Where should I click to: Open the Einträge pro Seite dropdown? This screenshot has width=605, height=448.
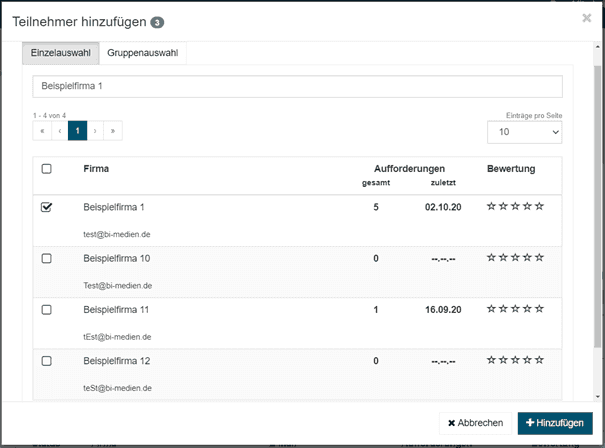click(524, 132)
